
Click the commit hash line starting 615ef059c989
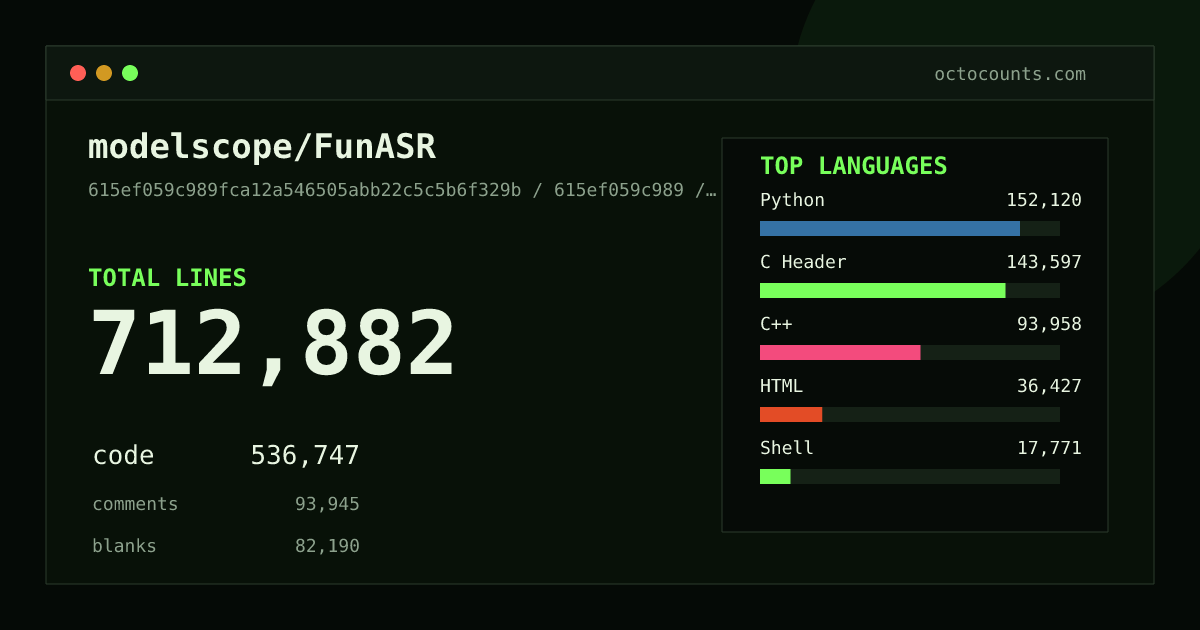click(402, 190)
